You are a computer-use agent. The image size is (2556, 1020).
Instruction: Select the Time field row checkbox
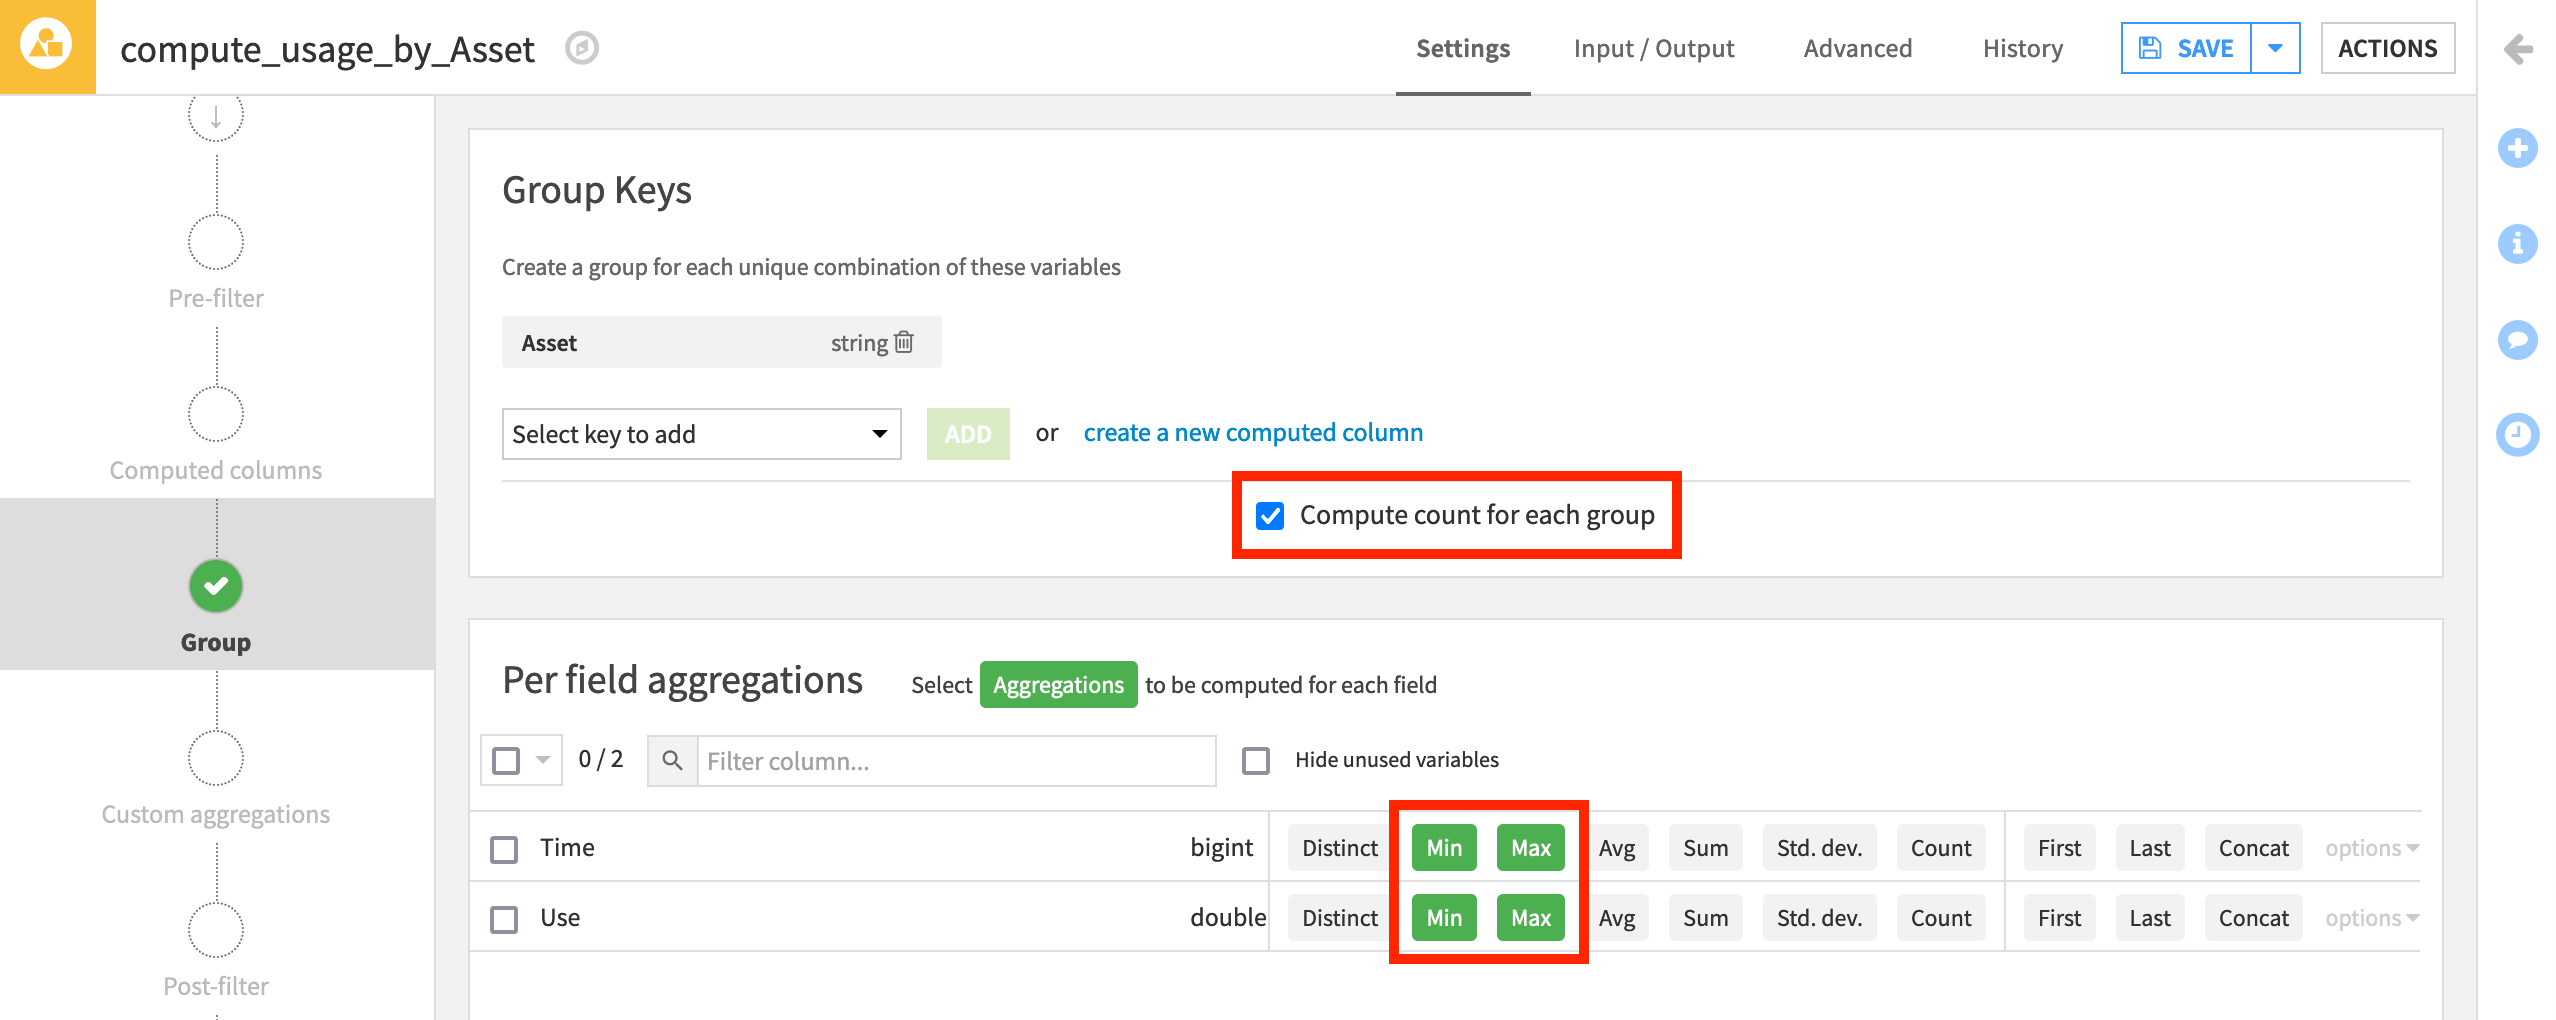pos(504,849)
